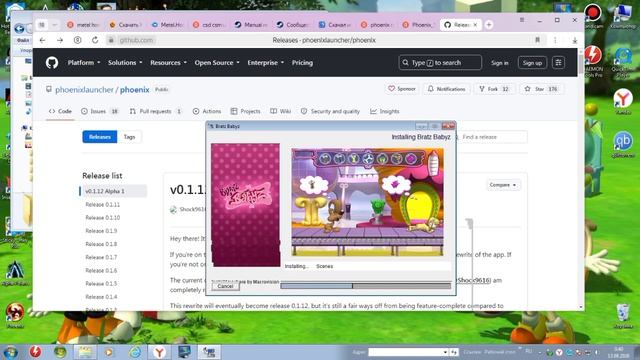Open the Internet Explorer taskbar icon
640x360 pixels.
pos(135,352)
